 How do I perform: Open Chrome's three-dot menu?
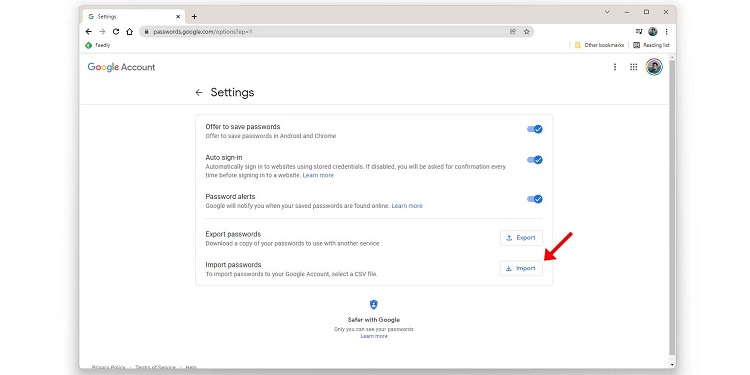point(666,32)
